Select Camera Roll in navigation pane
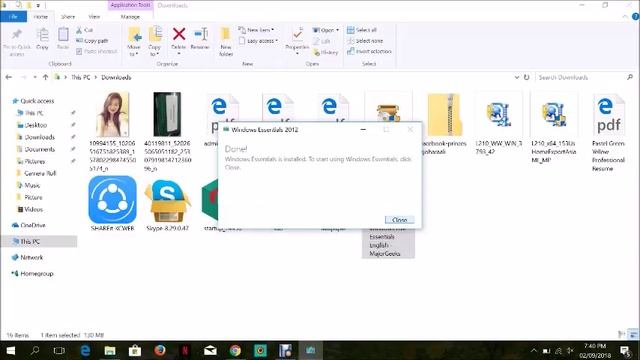640x360 pixels. [x=40, y=173]
